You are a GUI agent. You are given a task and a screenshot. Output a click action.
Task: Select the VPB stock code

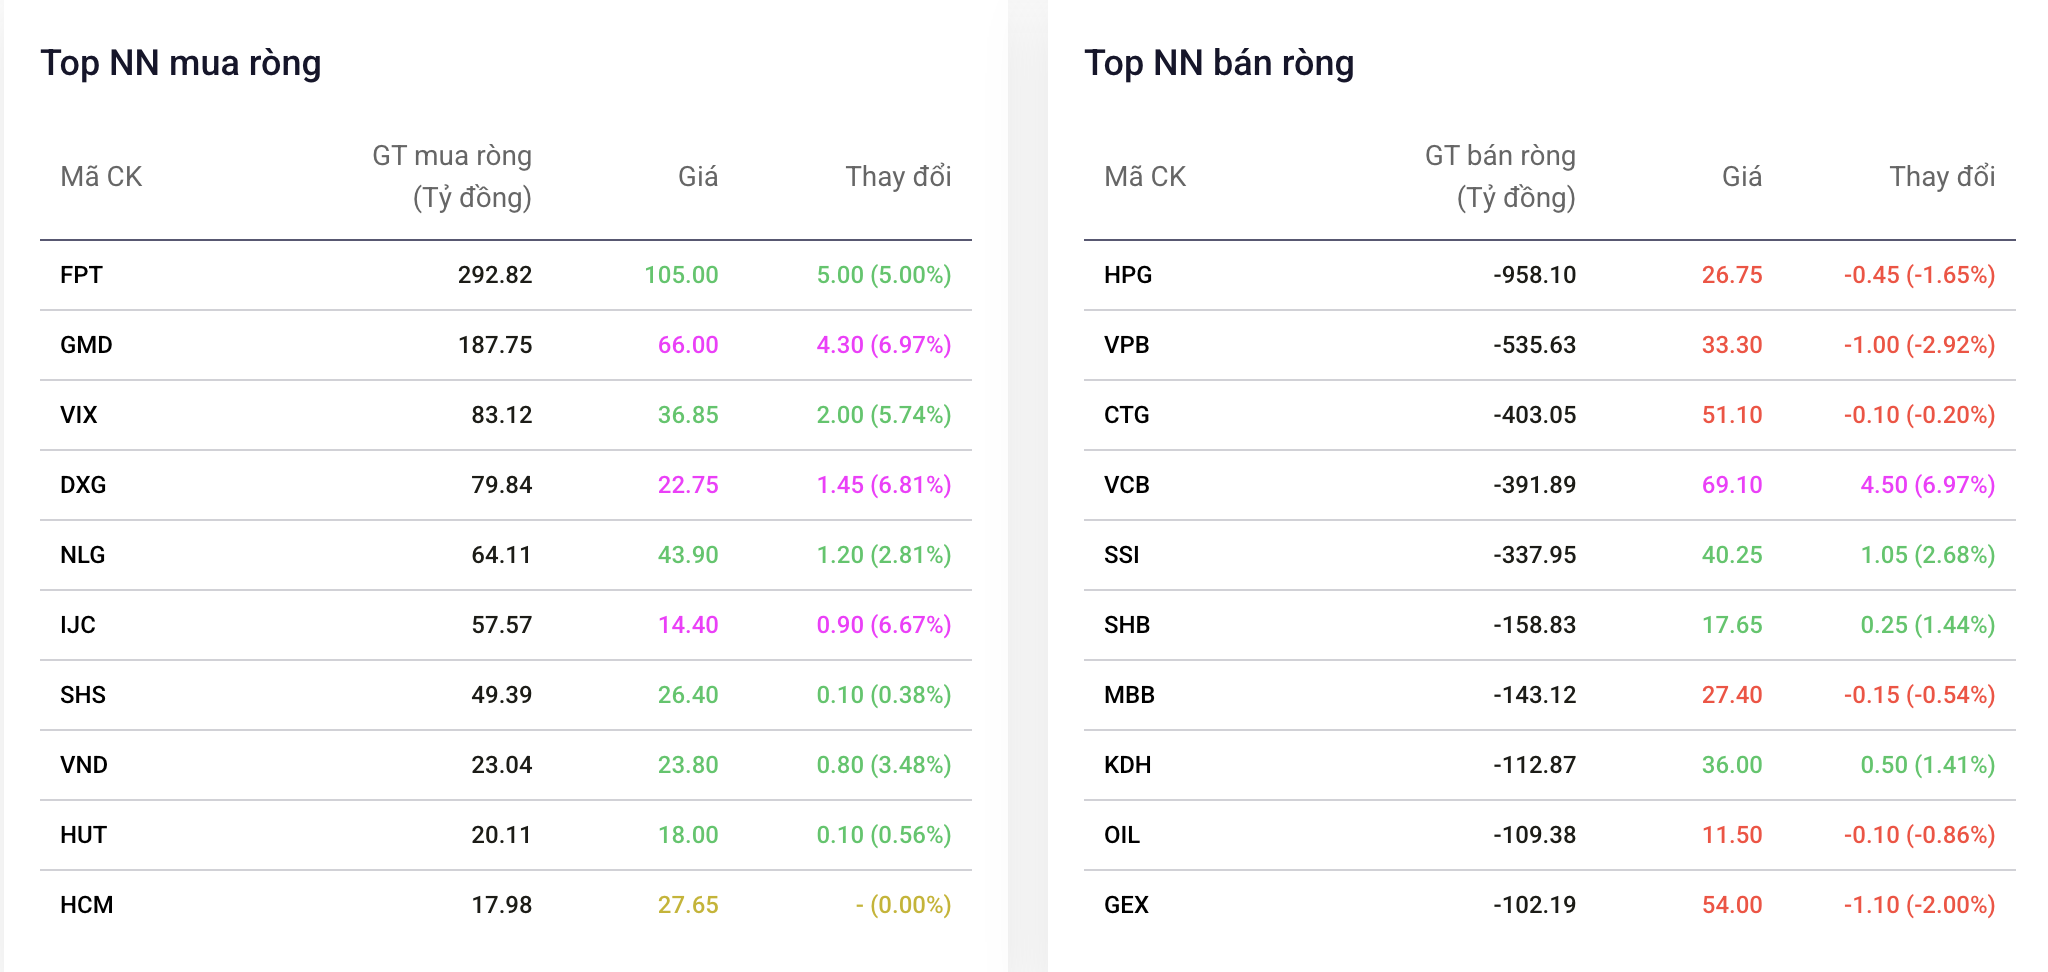pyautogui.click(x=1127, y=345)
